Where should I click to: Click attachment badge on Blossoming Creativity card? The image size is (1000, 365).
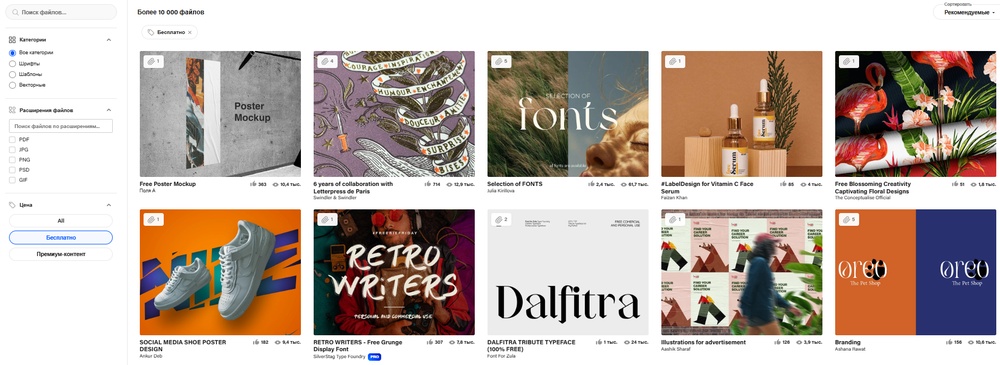tap(849, 62)
